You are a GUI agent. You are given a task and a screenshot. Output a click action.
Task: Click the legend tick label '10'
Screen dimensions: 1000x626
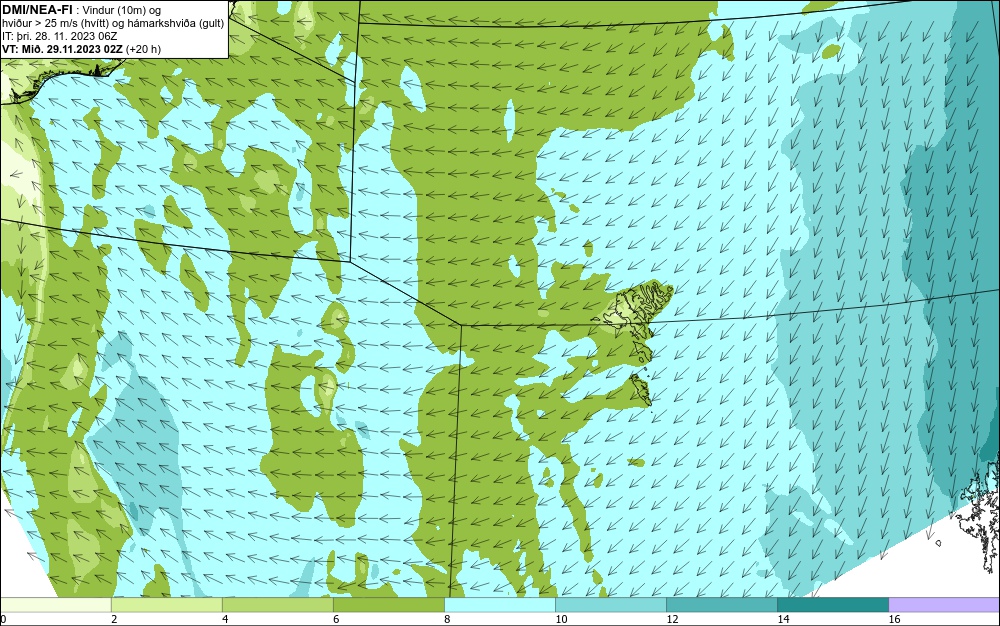561,619
